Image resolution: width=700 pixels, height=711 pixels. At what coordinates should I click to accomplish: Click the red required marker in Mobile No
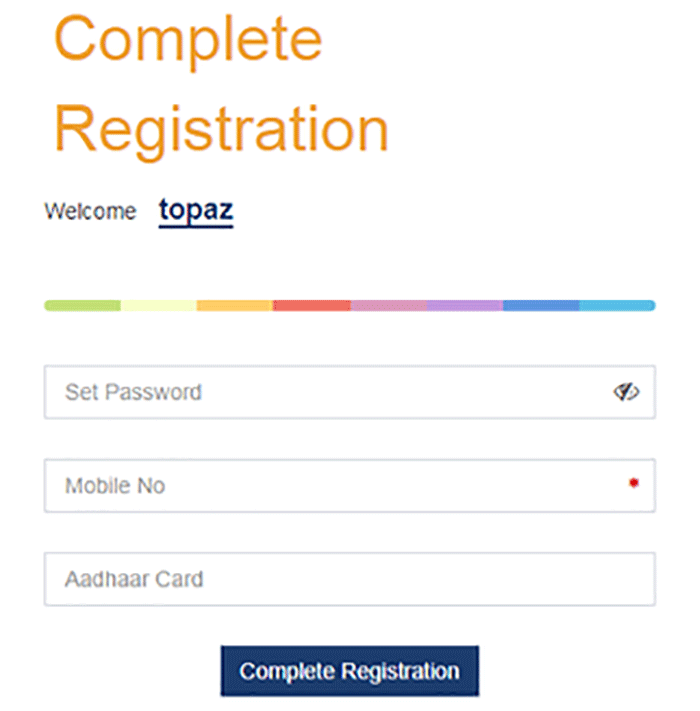(634, 483)
